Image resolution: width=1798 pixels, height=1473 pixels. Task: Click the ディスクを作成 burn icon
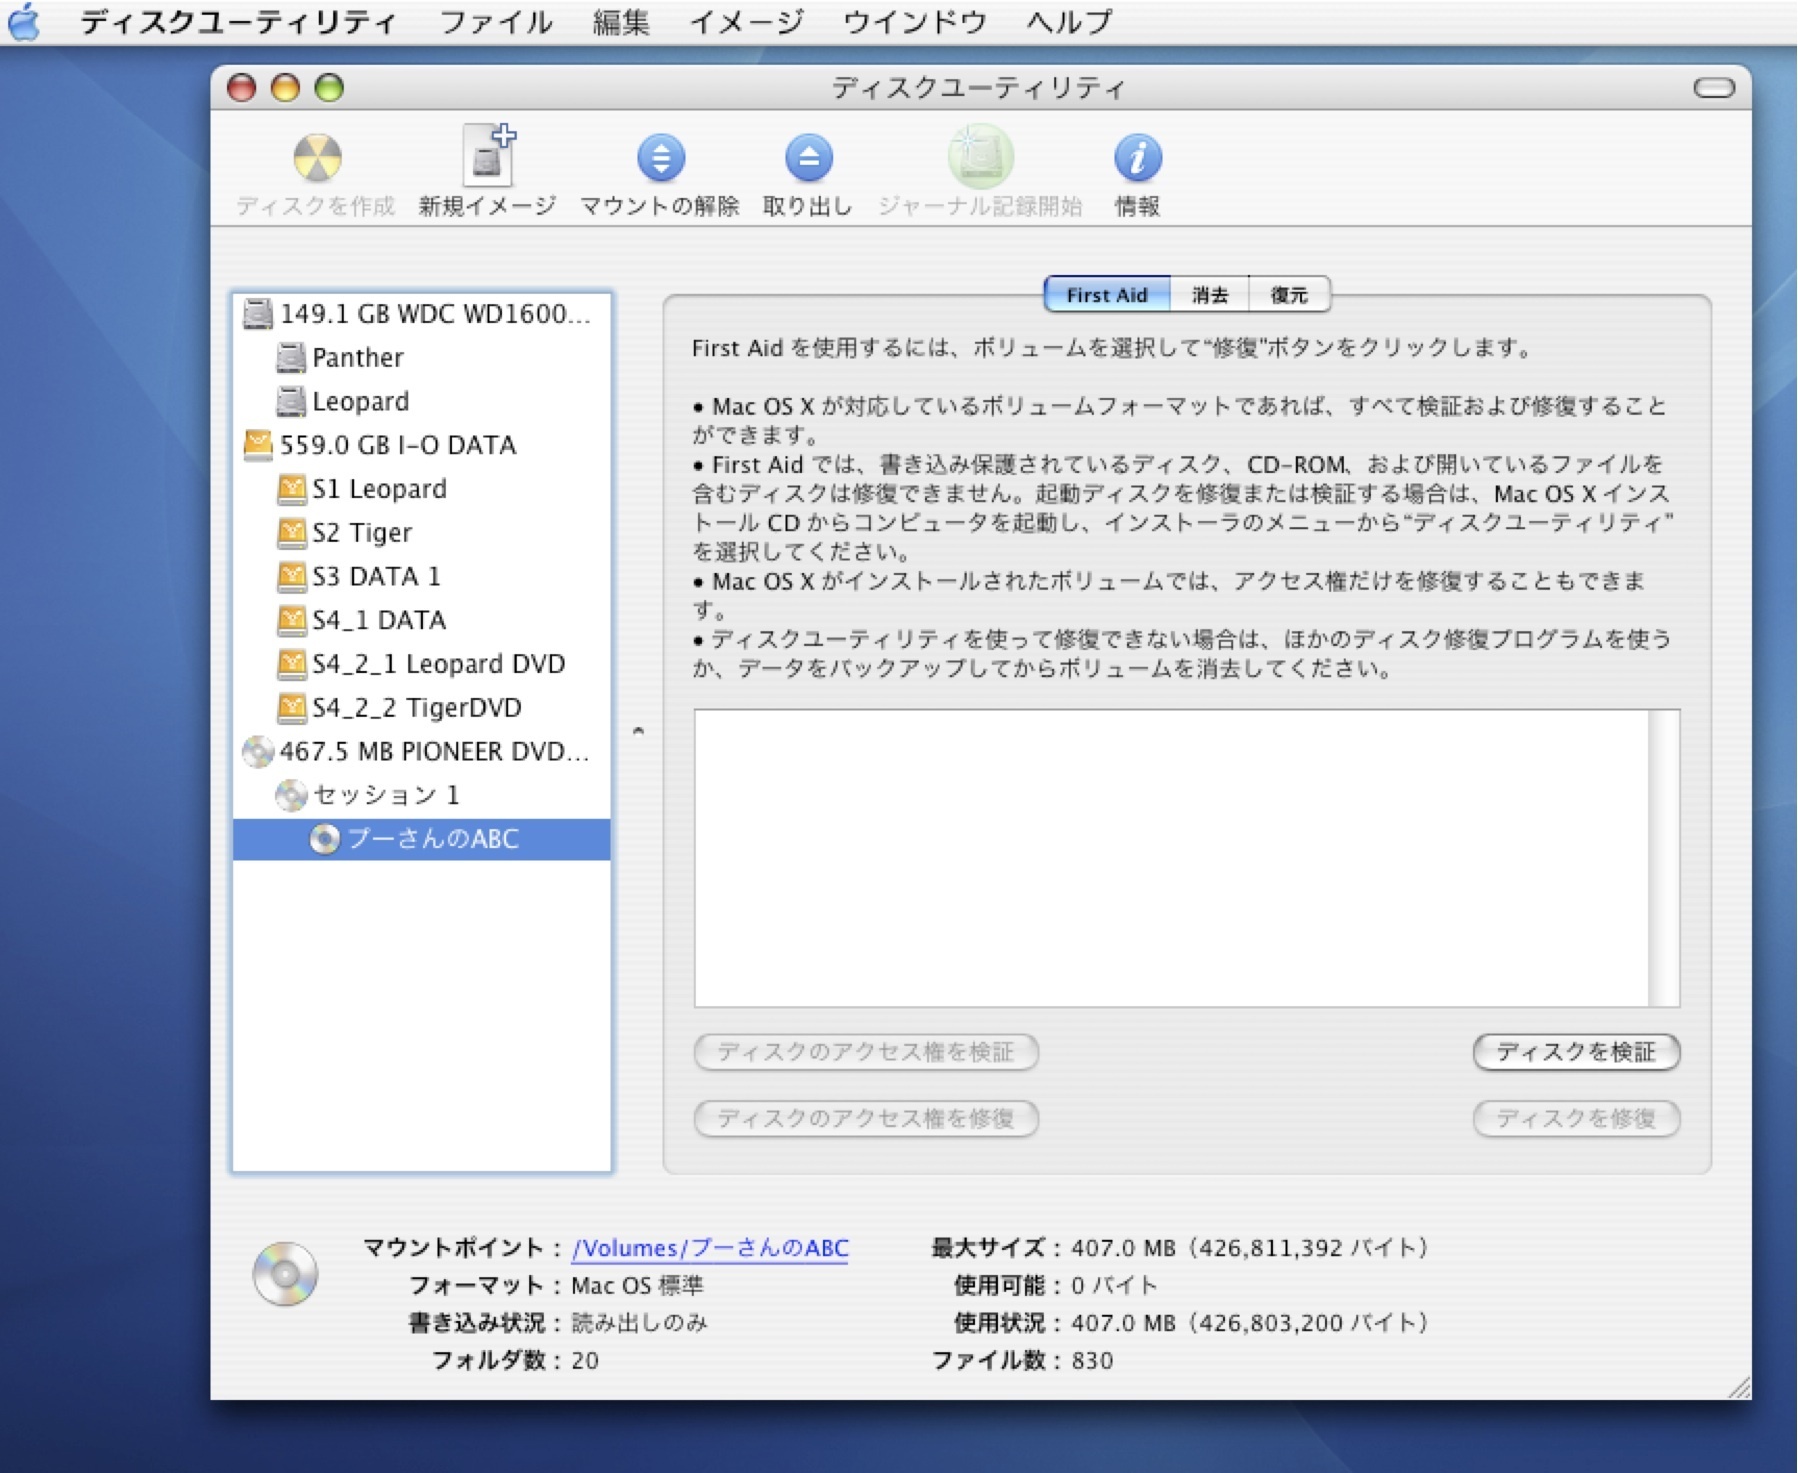[316, 158]
